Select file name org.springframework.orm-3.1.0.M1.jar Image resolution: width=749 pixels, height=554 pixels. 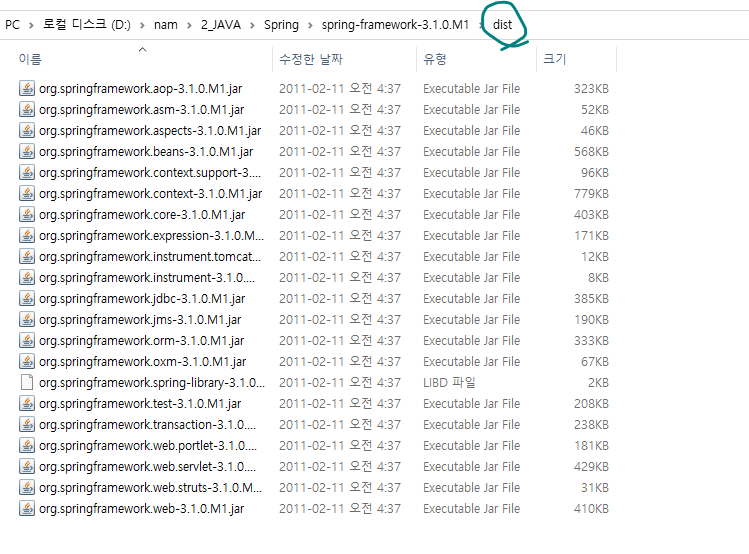click(141, 341)
